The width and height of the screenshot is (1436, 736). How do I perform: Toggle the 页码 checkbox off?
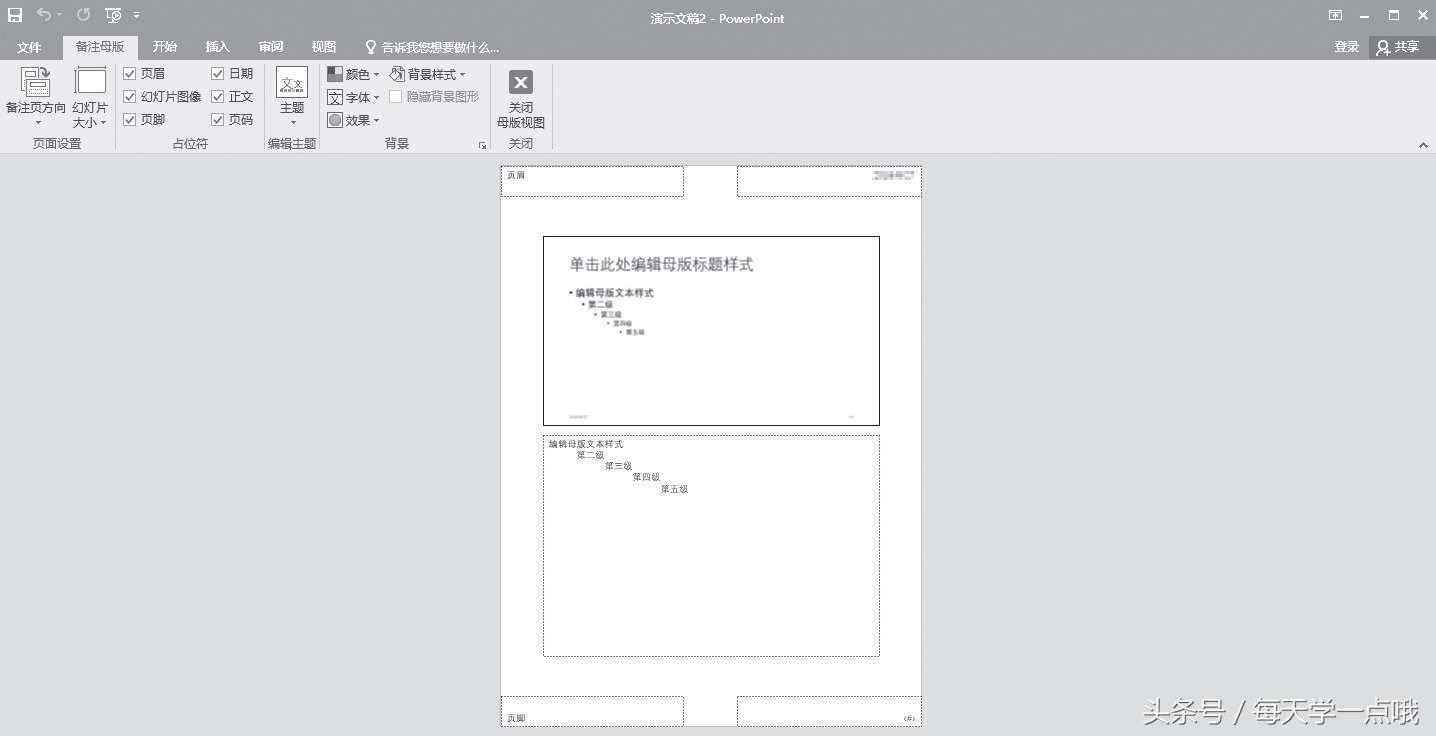point(218,119)
